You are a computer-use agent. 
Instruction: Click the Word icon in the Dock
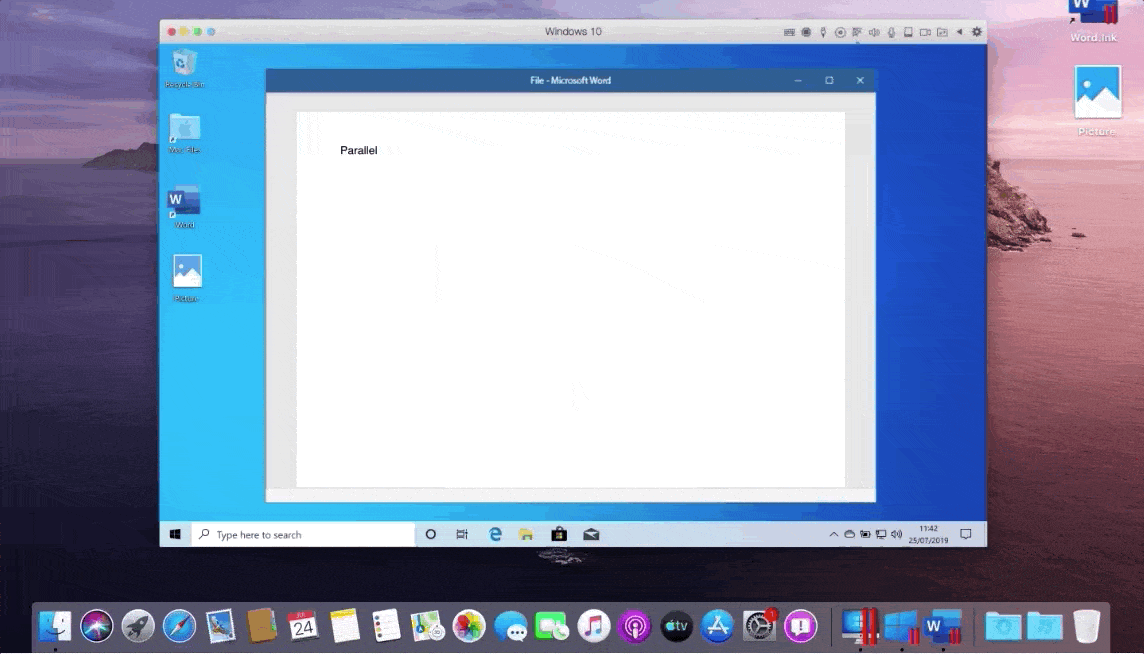pos(943,626)
